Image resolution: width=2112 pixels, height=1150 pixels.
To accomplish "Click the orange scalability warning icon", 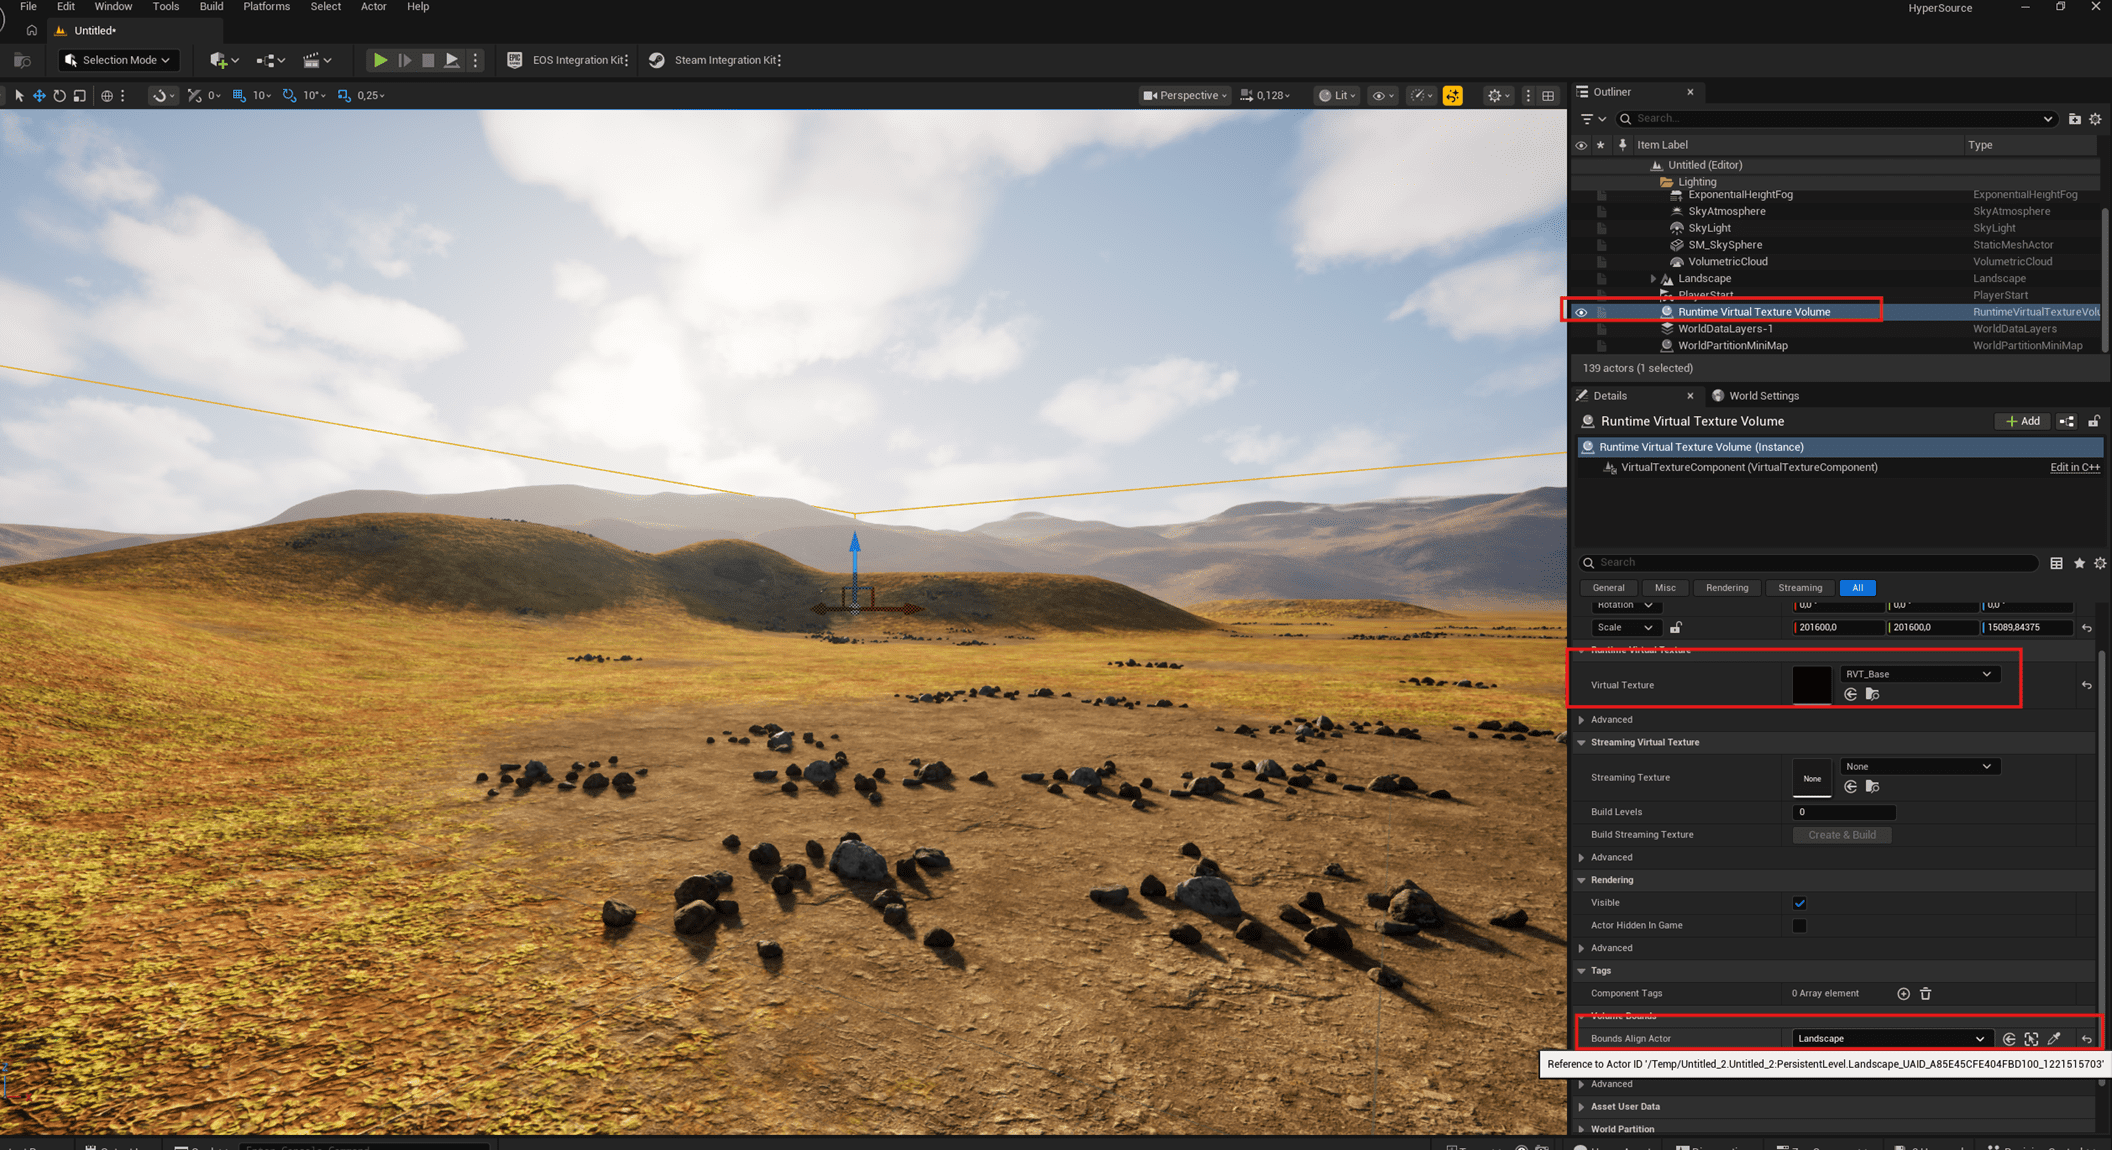I will 1453,95.
